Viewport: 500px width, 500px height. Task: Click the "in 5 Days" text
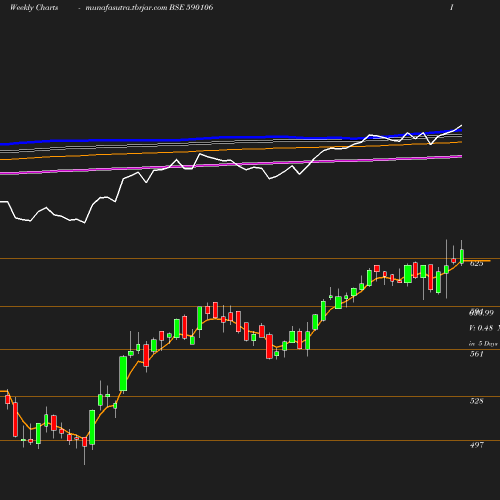[x=483, y=344]
